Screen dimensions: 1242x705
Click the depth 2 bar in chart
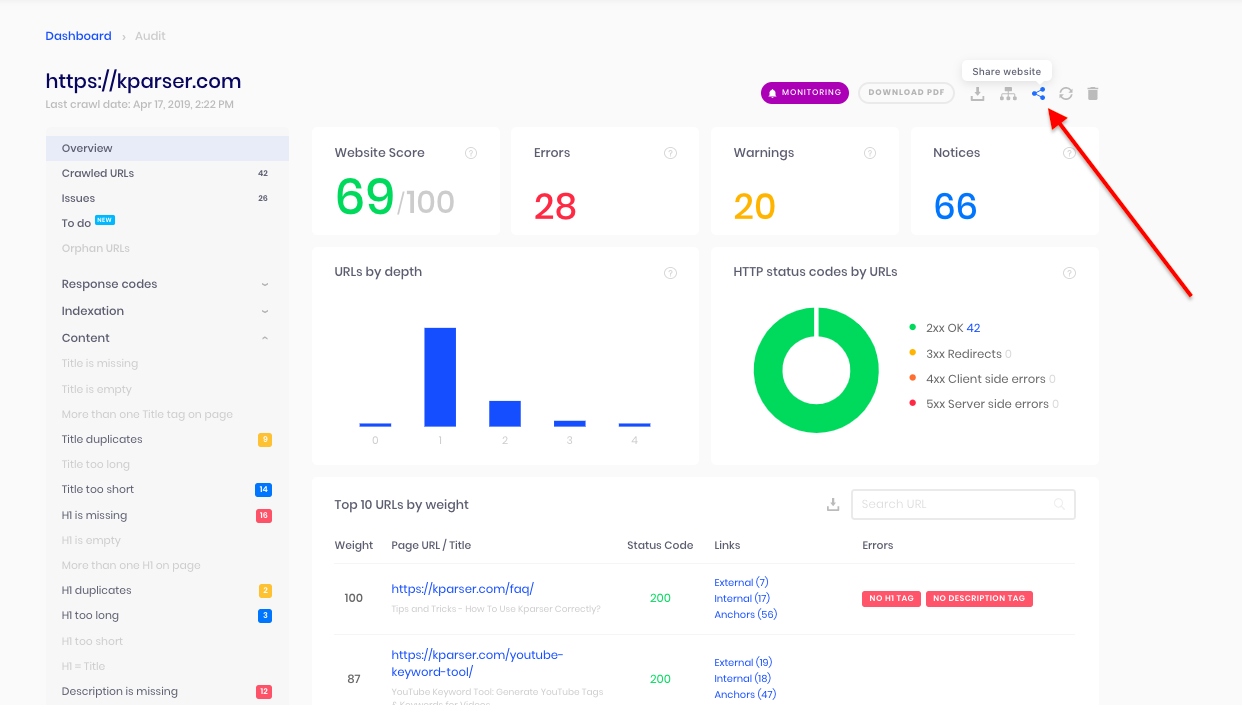coord(505,414)
